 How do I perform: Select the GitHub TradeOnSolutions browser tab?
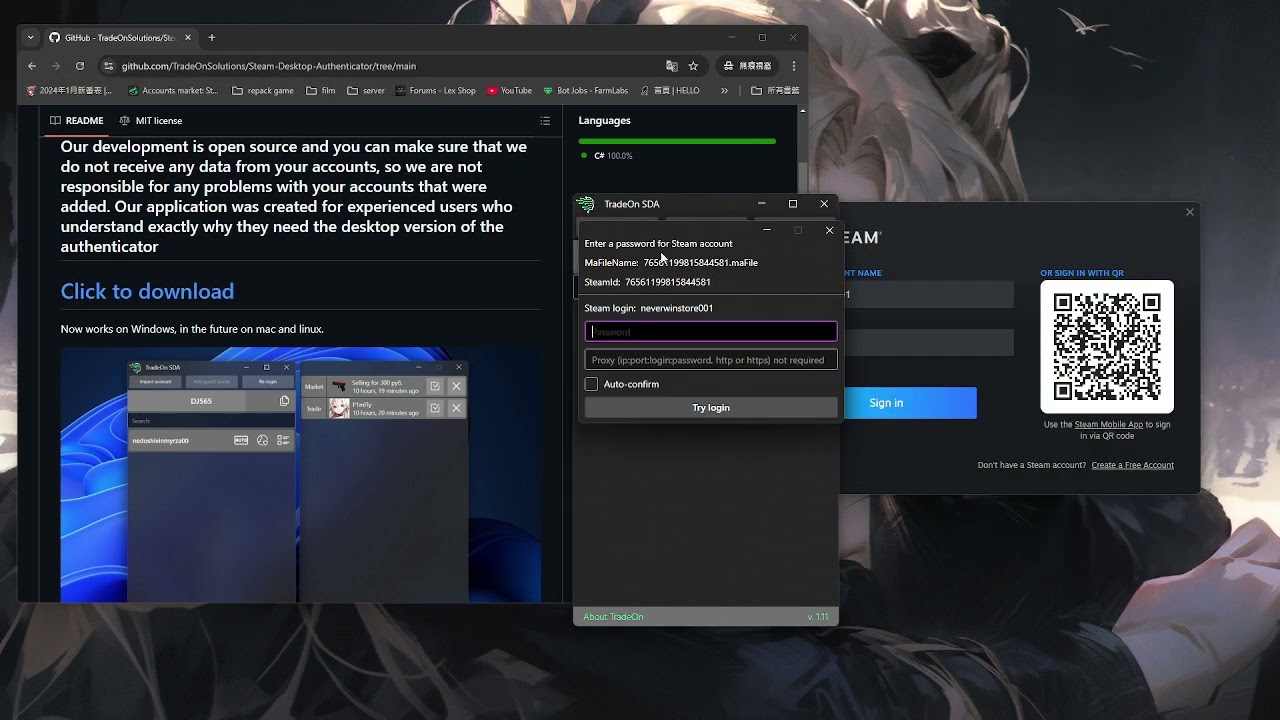(x=120, y=37)
